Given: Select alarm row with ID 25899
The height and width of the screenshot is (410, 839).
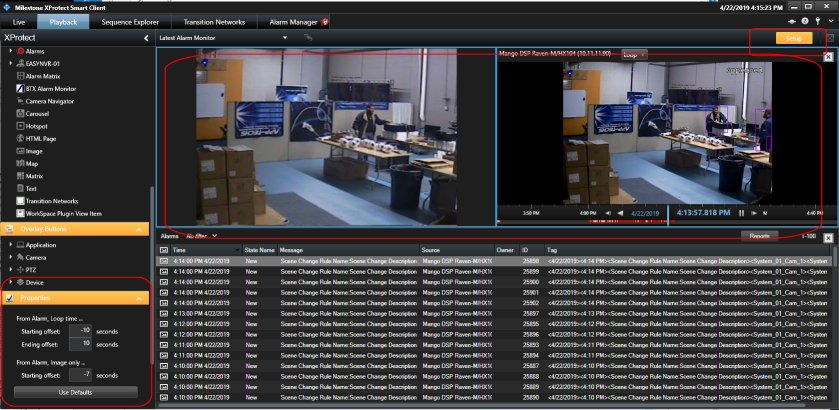Looking at the screenshot, I should pyautogui.click(x=492, y=271).
